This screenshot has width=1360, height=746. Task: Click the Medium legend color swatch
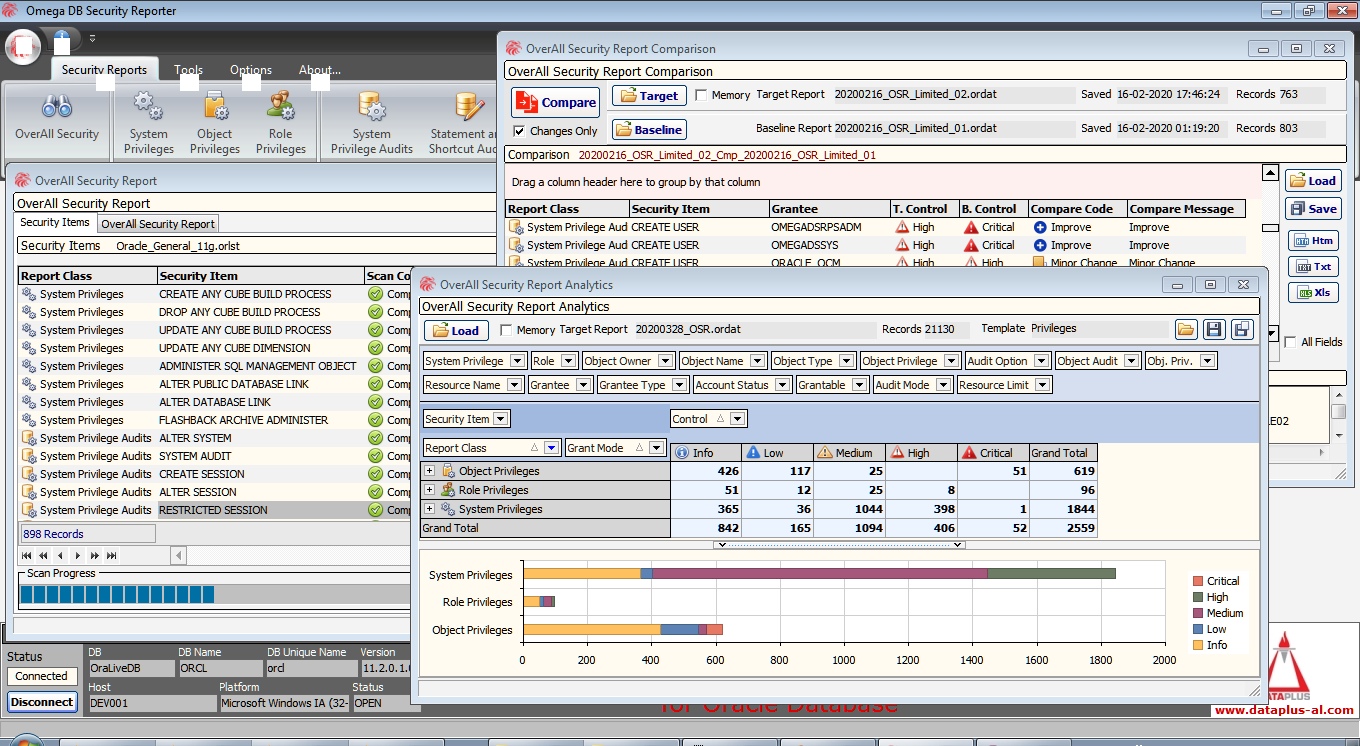tap(1198, 613)
